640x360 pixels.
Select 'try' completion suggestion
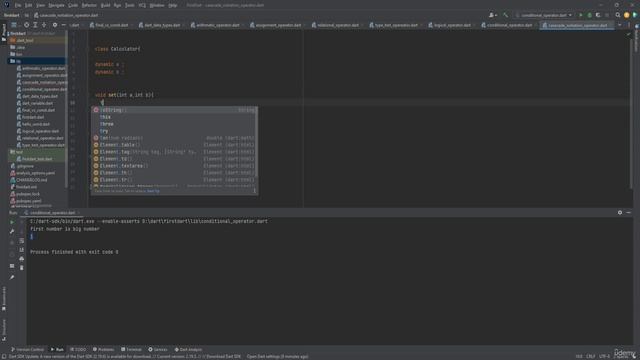[173, 131]
